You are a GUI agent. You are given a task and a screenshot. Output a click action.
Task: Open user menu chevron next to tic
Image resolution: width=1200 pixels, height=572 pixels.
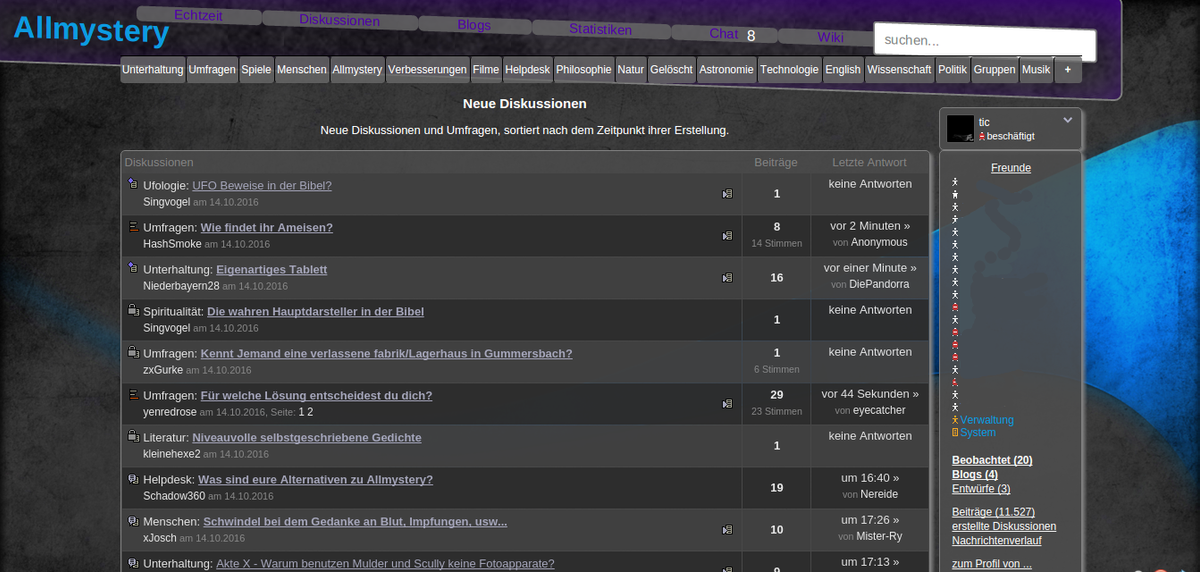point(1067,120)
